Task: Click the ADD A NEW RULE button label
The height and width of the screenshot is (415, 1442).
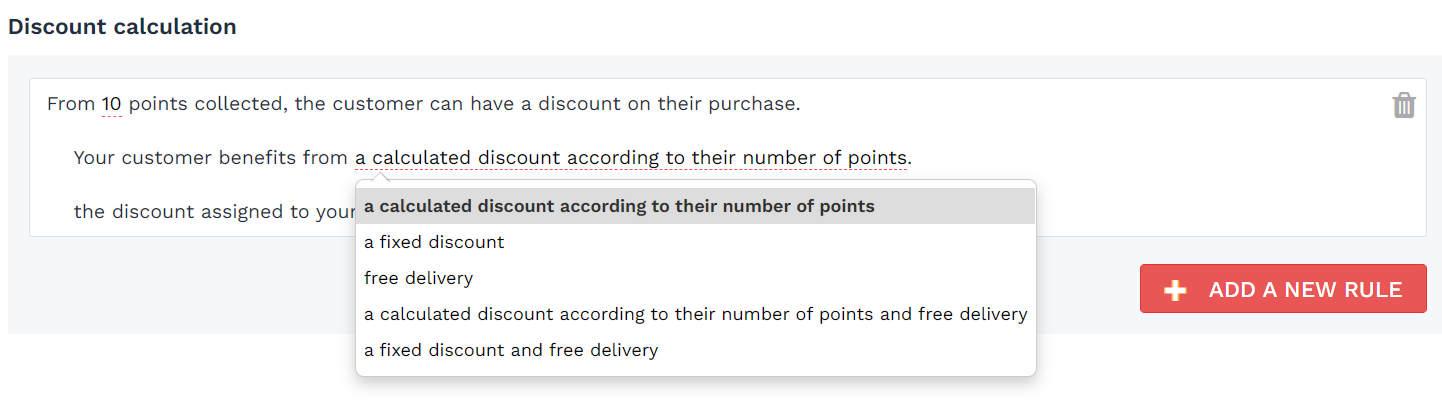Action: tap(1305, 290)
